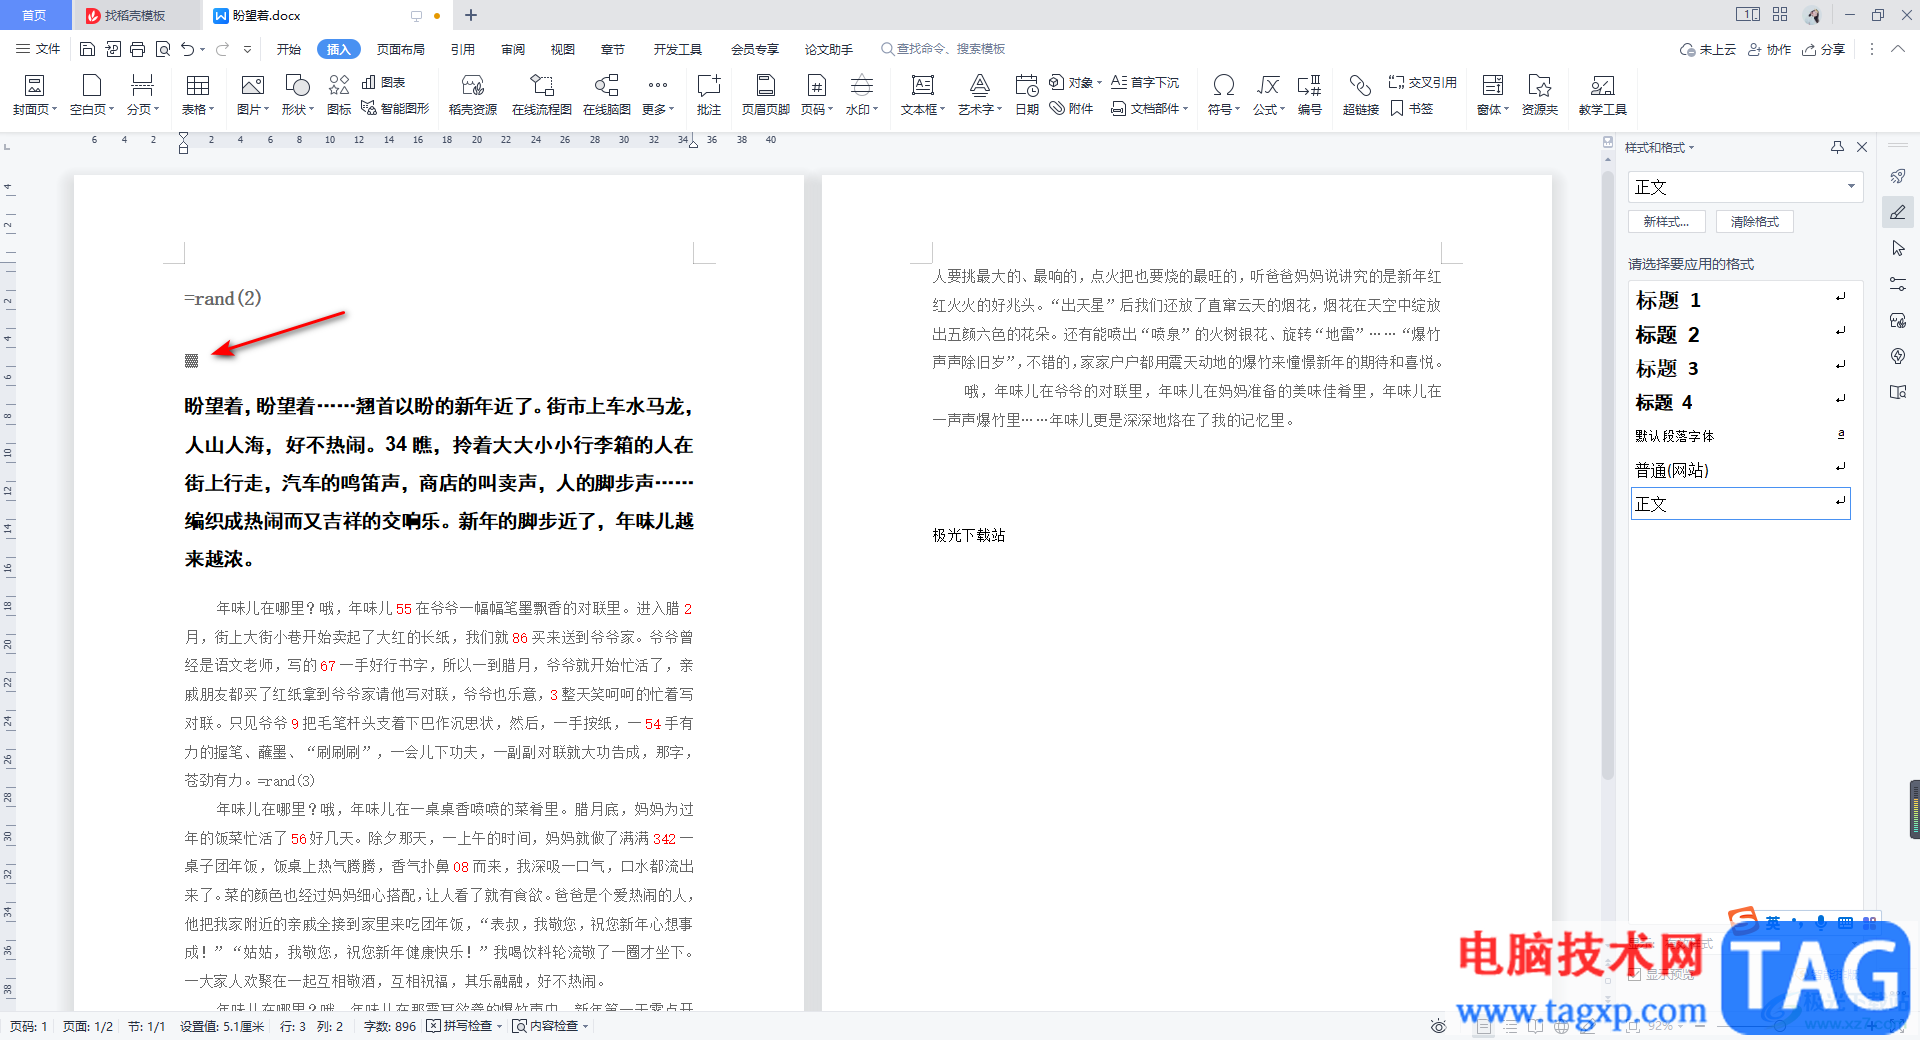Image resolution: width=1920 pixels, height=1040 pixels.
Task: Undo the last action
Action: click(187, 49)
